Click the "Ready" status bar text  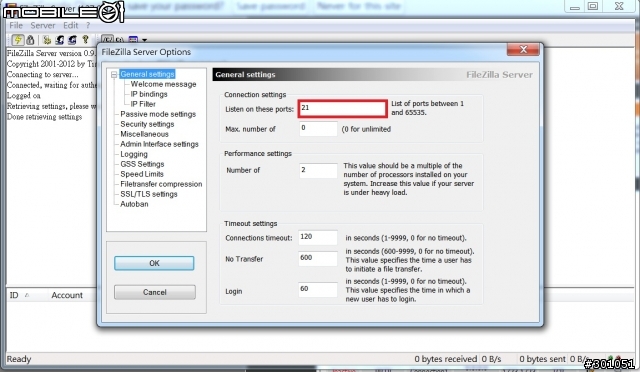(x=19, y=359)
